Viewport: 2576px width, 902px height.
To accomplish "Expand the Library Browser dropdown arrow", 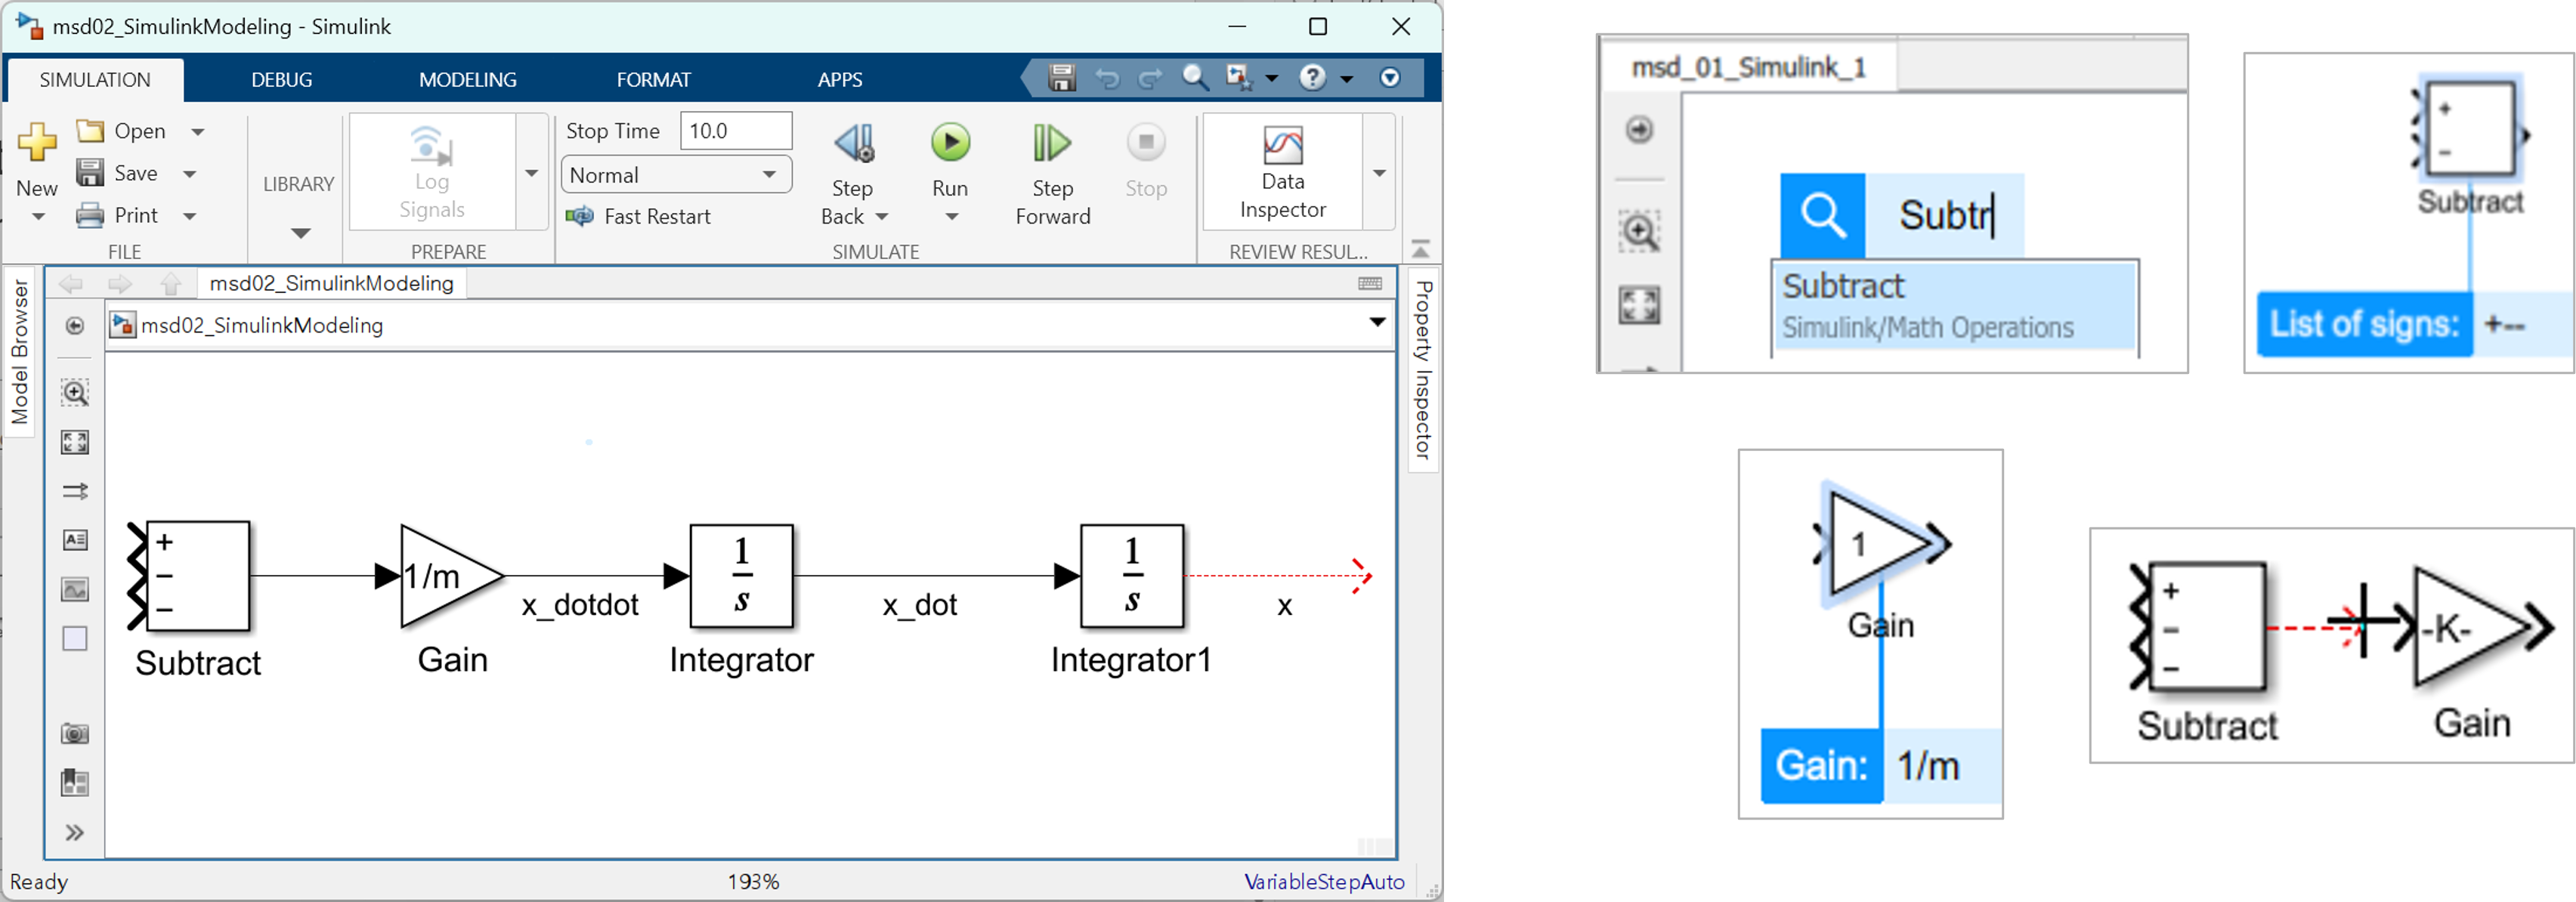I will pos(300,233).
